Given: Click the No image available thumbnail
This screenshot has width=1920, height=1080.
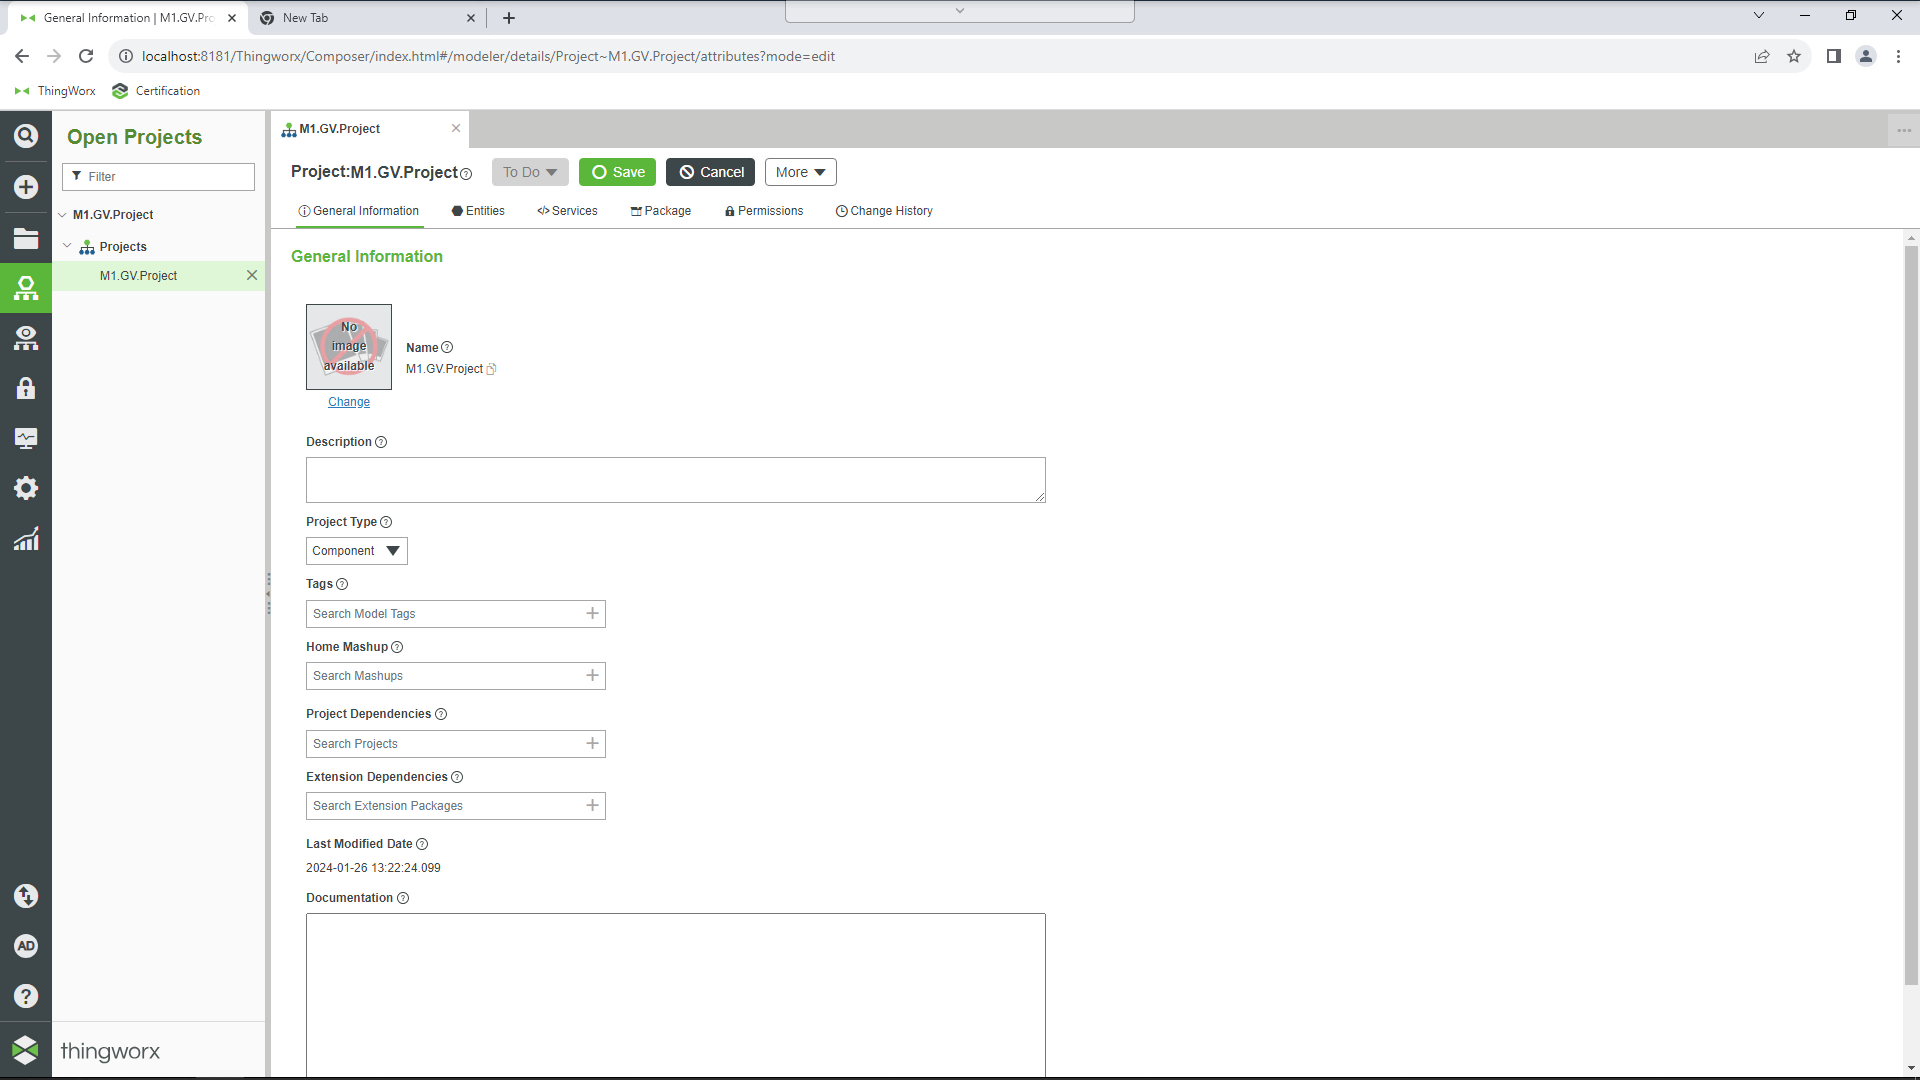Looking at the screenshot, I should point(349,347).
